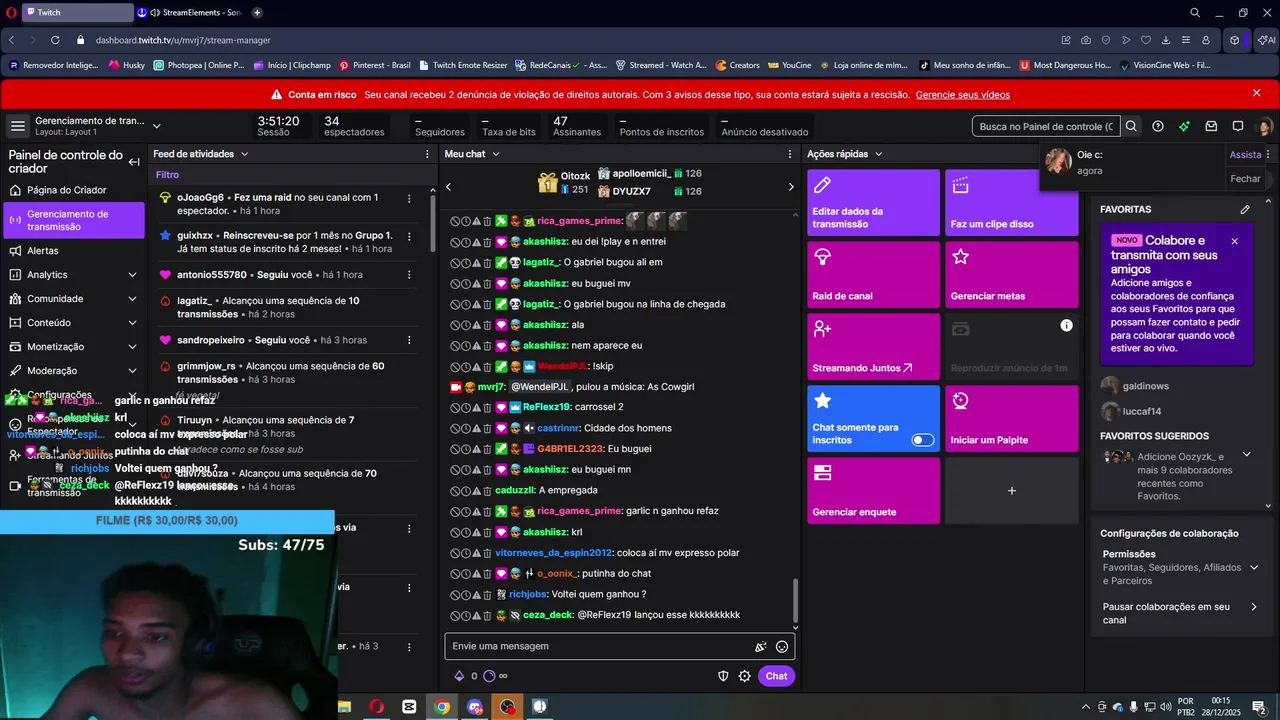Switch to the StreamElements browser tab

[x=190, y=13]
